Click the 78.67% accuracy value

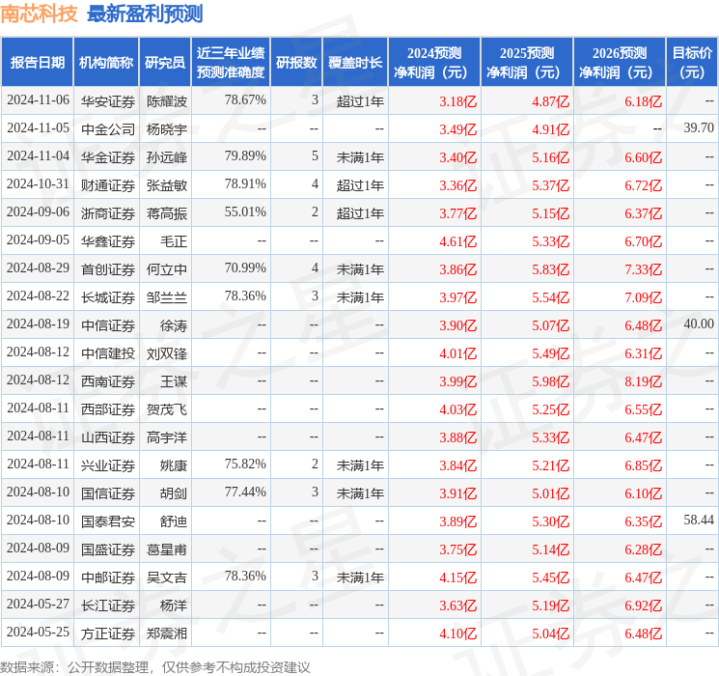point(245,100)
